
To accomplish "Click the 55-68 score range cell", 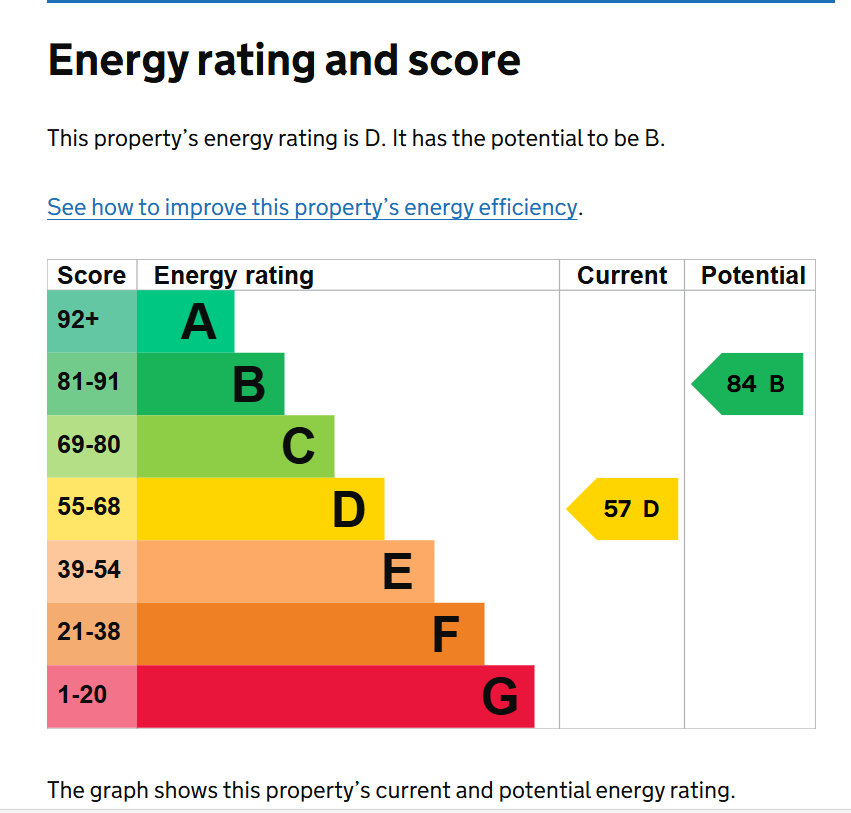I will pos(91,509).
